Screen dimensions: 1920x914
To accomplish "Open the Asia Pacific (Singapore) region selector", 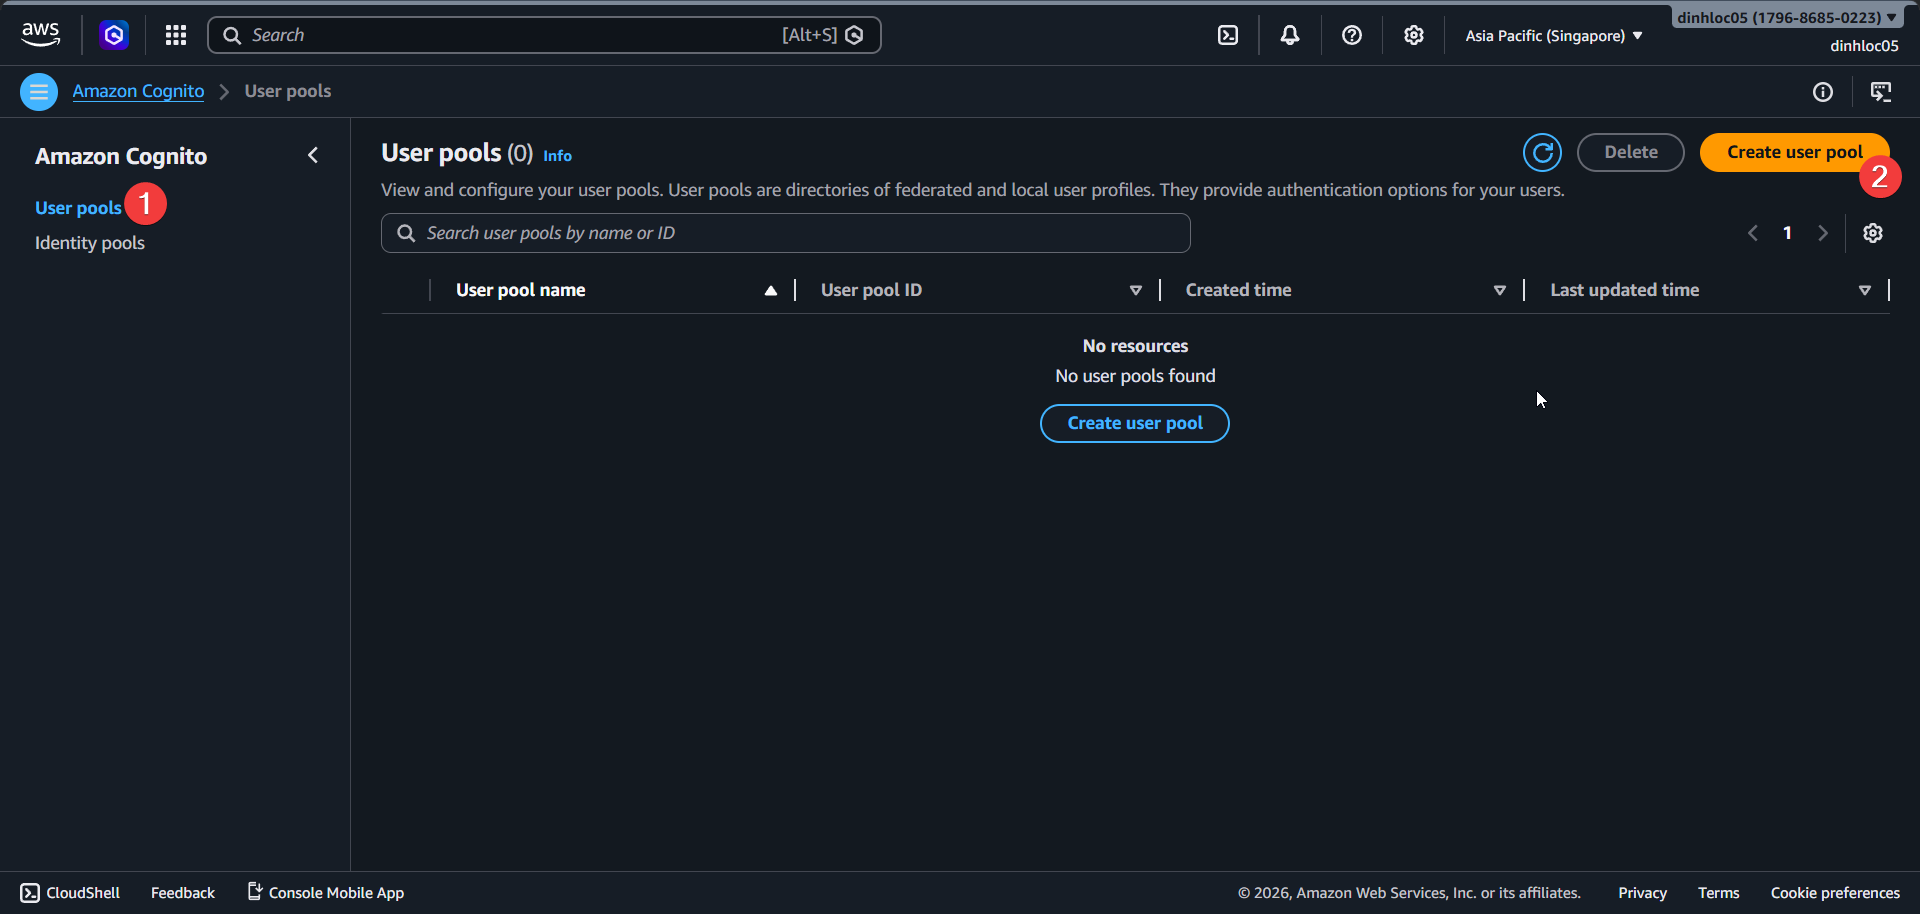I will 1551,35.
